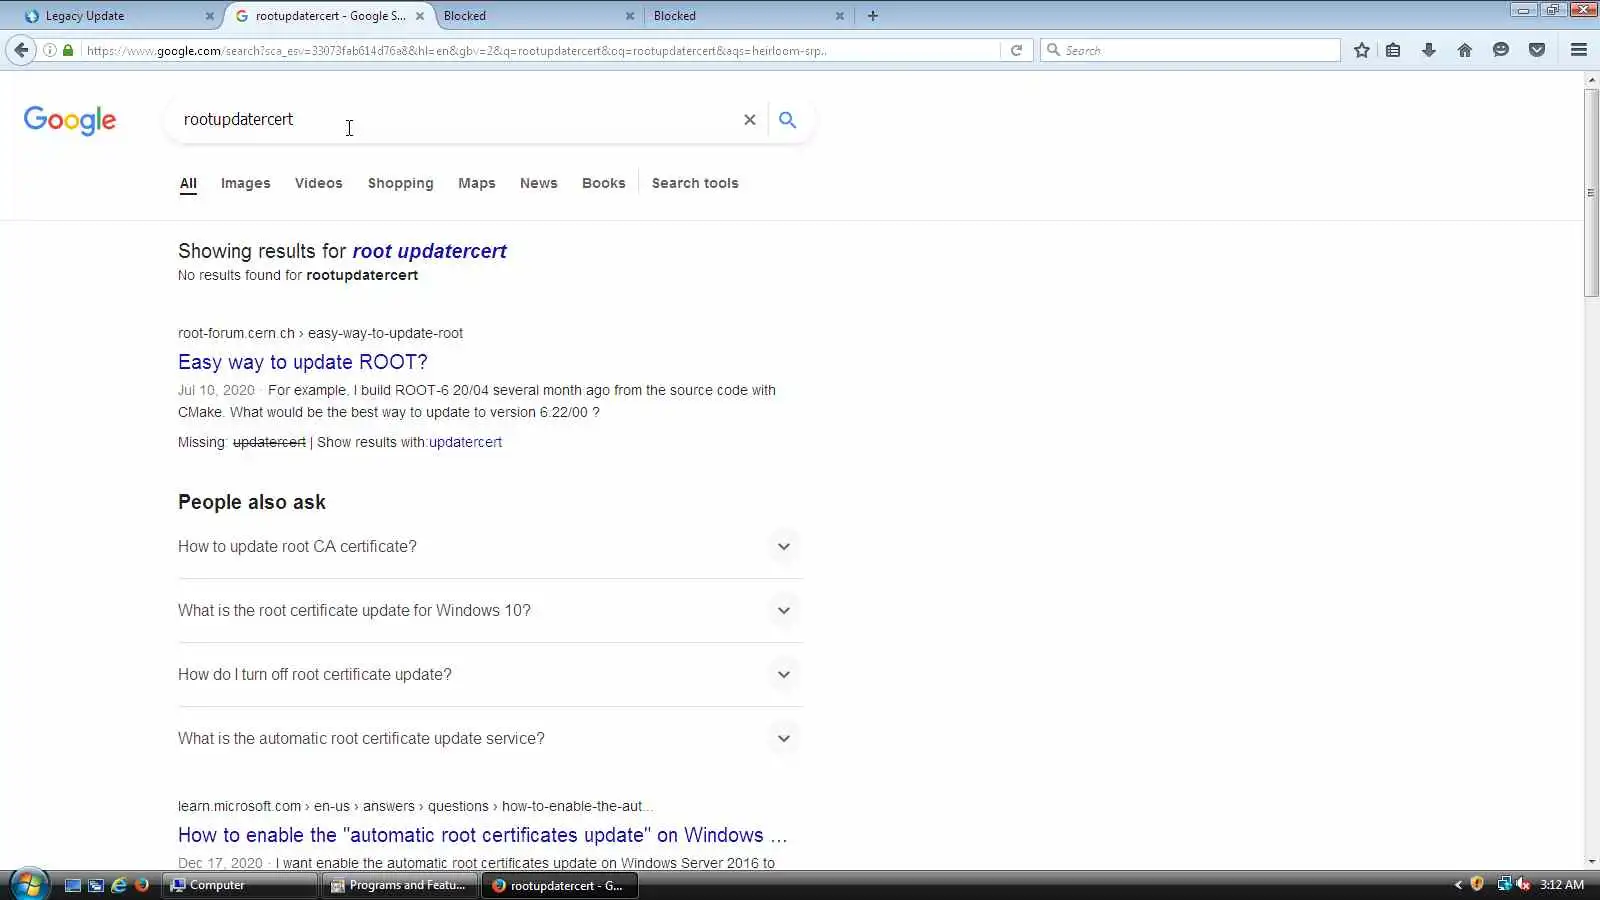This screenshot has height=900, width=1600.
Task: Go to the Firefox home page
Action: click(x=1465, y=50)
